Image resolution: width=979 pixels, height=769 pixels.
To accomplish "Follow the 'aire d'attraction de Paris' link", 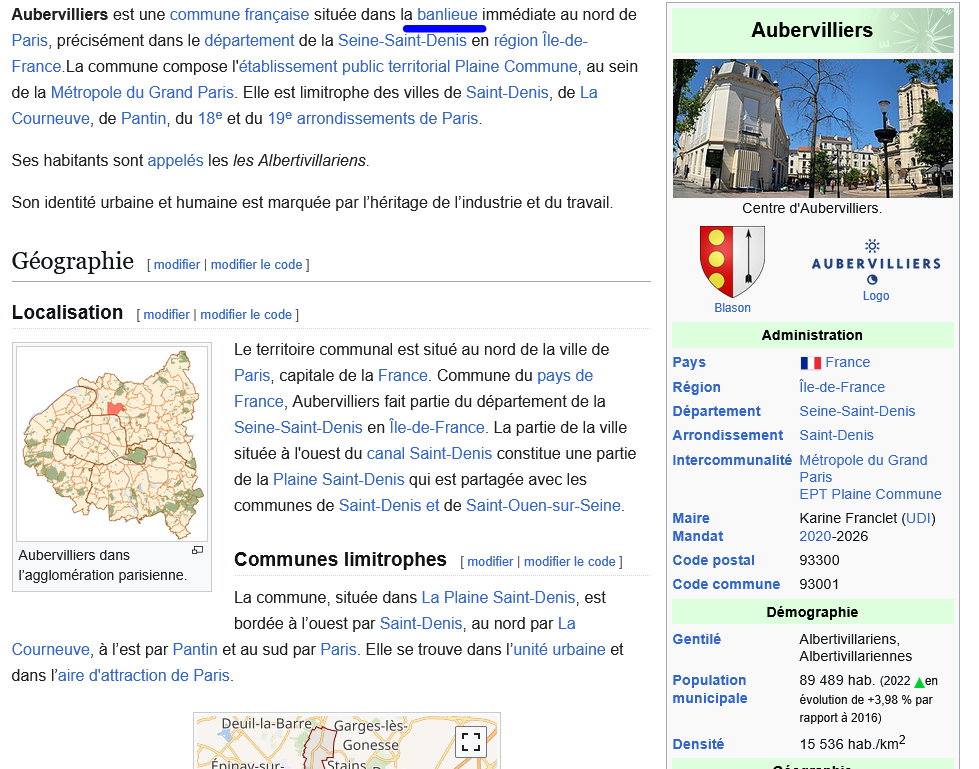I will (143, 676).
